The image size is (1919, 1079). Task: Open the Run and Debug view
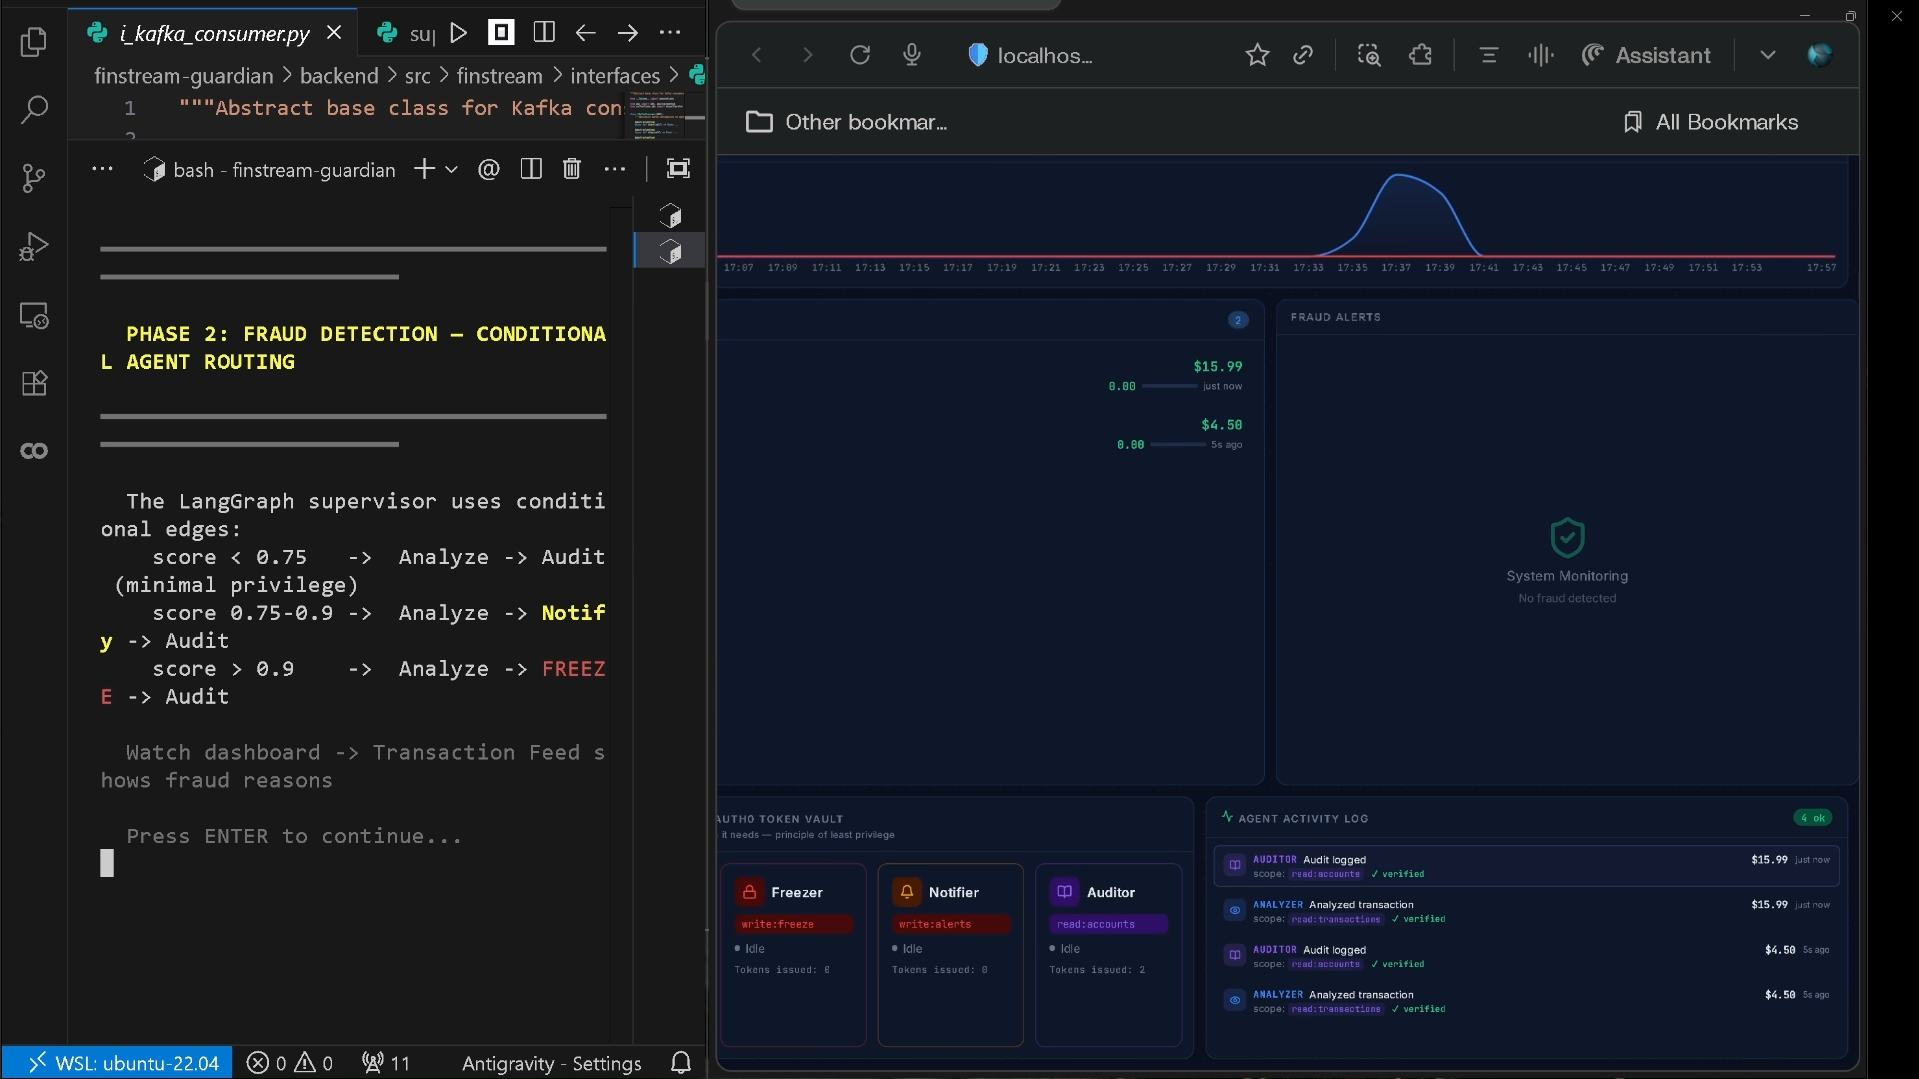pos(34,246)
